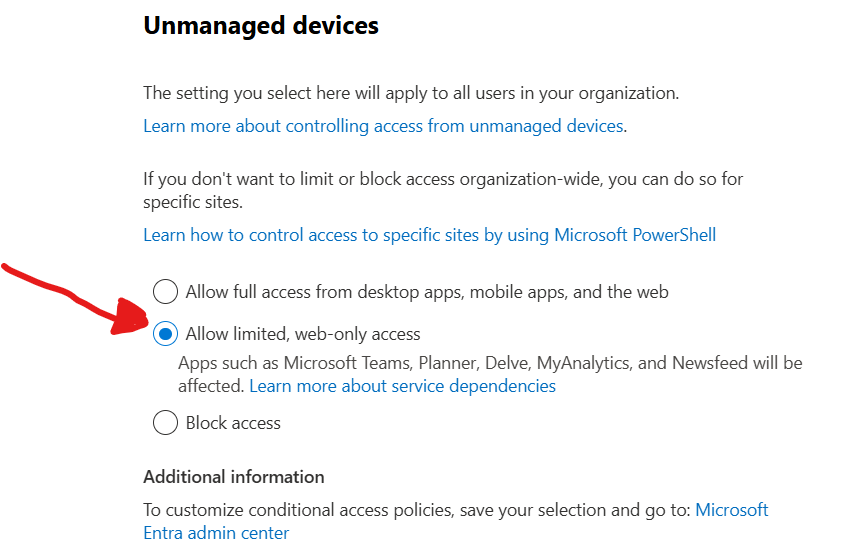
Task: Click the "Additional information" heading
Action: click(234, 477)
